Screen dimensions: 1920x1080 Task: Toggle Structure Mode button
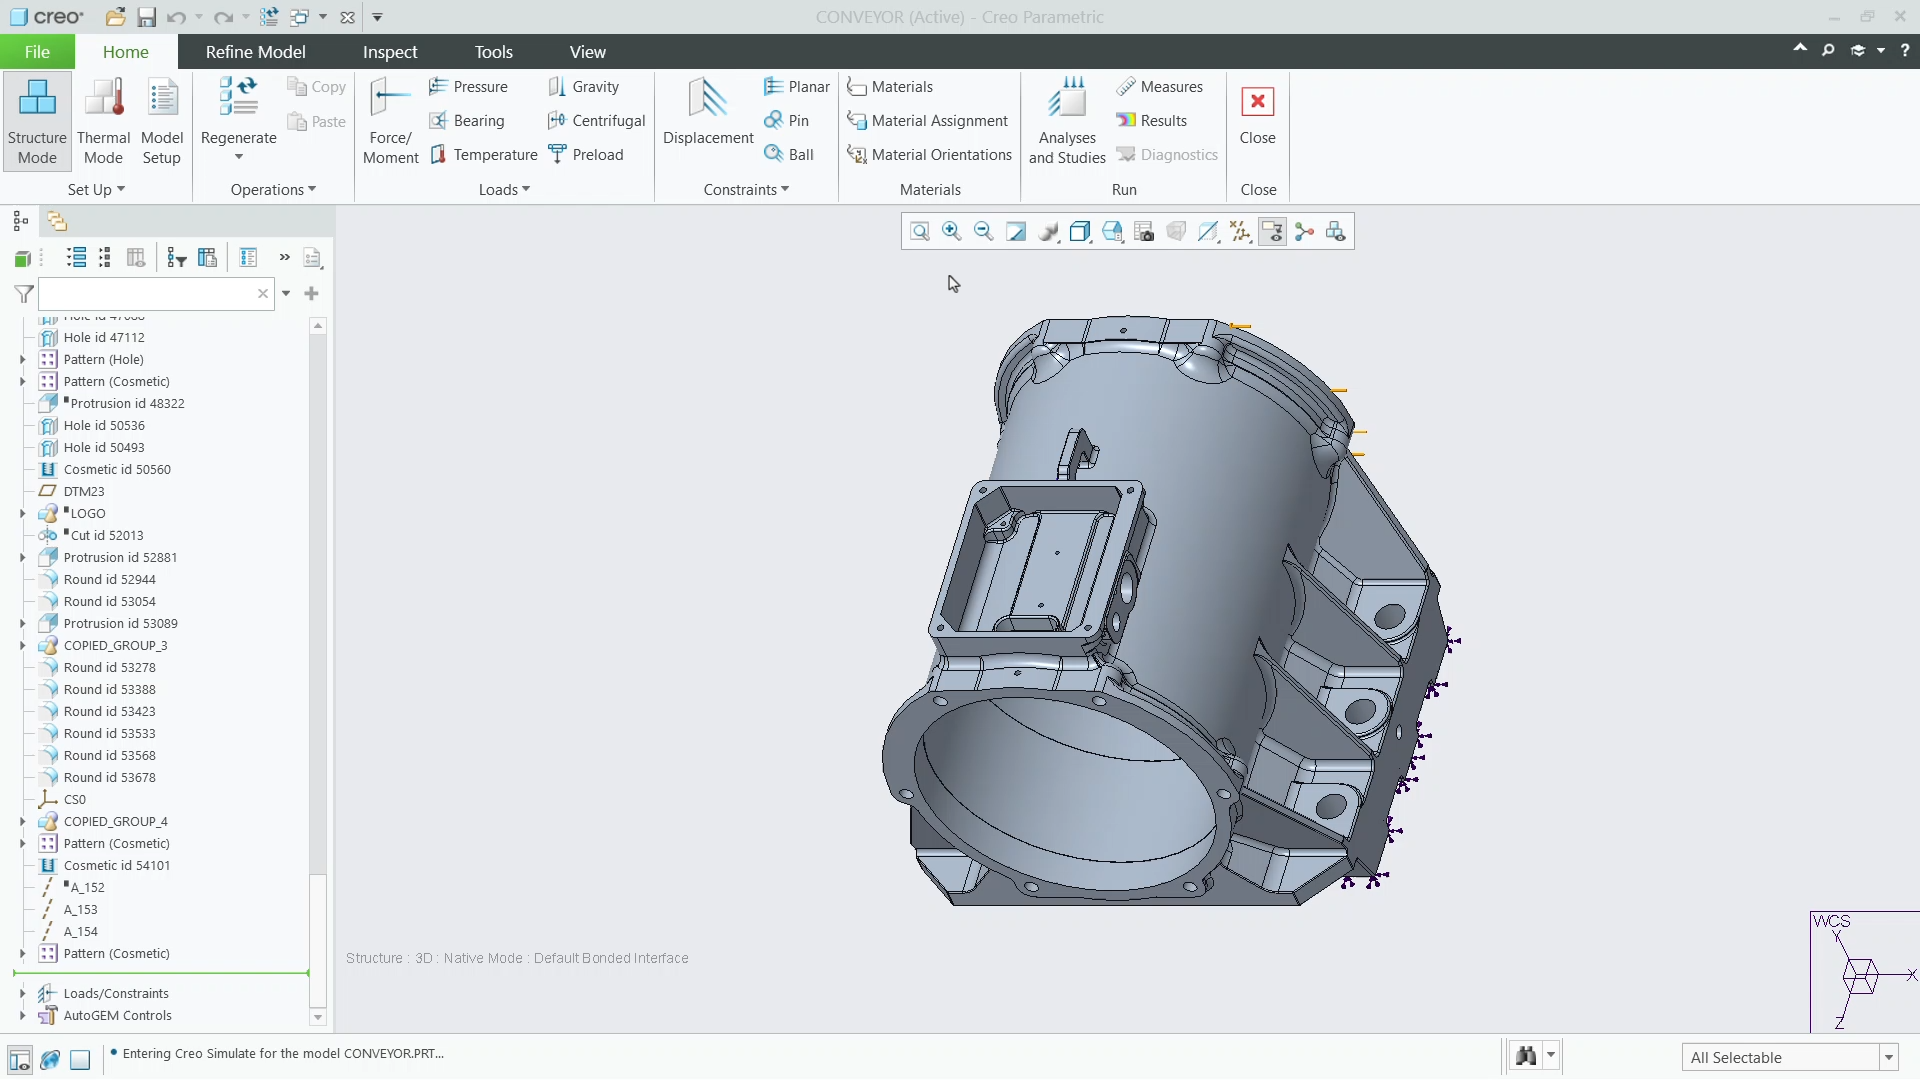pyautogui.click(x=37, y=121)
